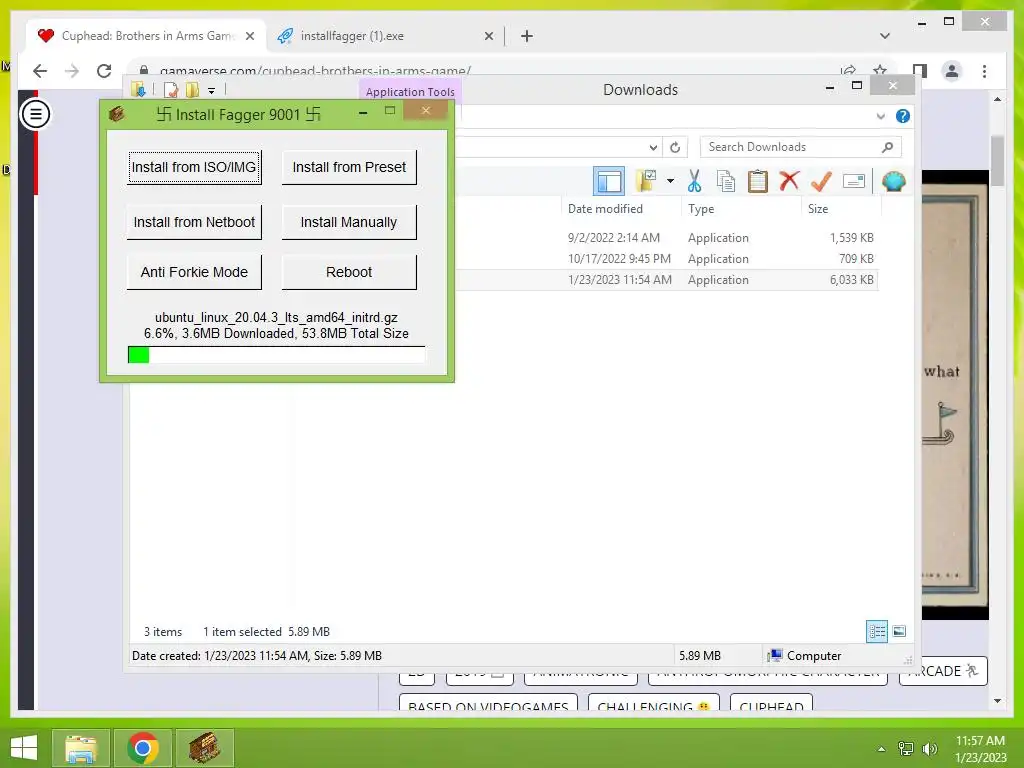Click the installer window title bar icon

tap(117, 114)
